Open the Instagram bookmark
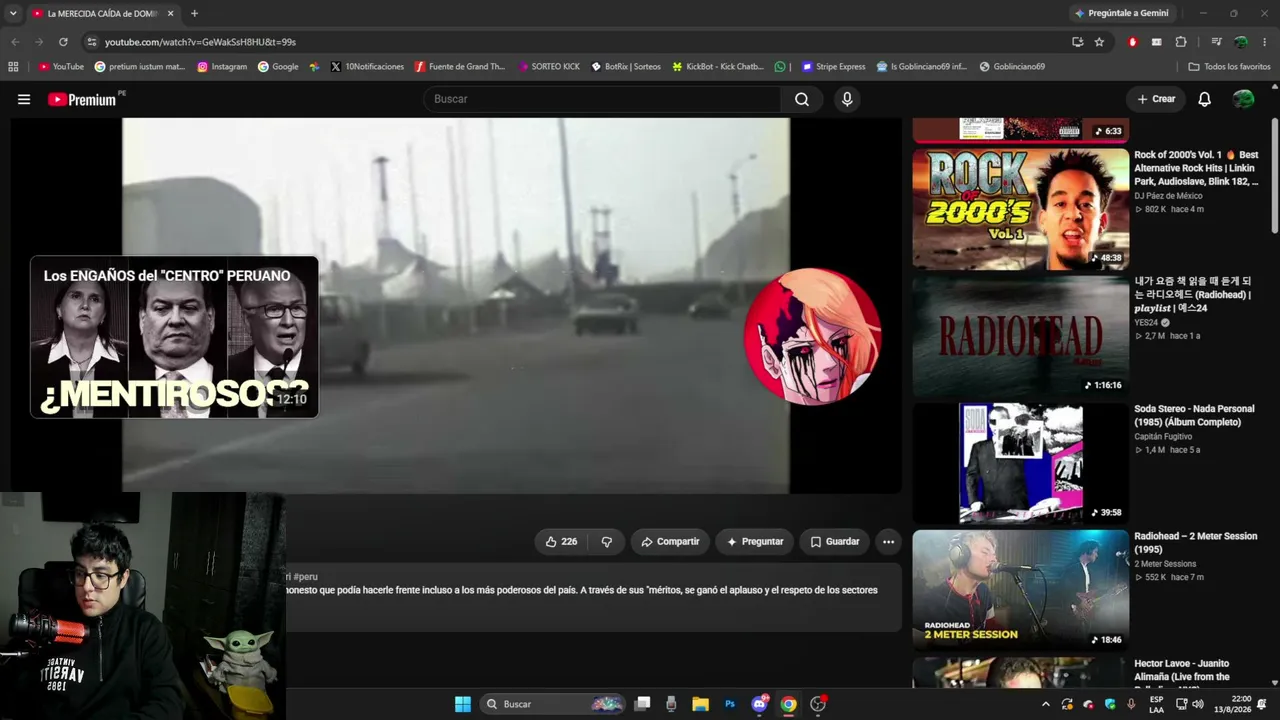The image size is (1280, 720). [x=222, y=67]
